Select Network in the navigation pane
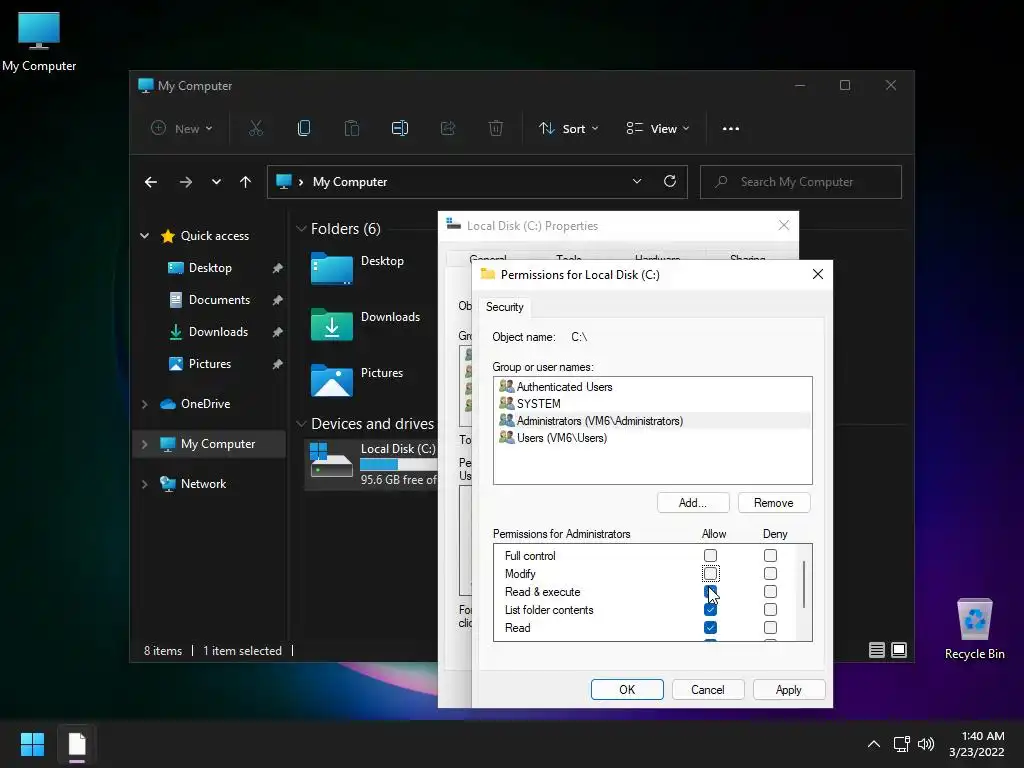The height and width of the screenshot is (768, 1024). coord(203,484)
